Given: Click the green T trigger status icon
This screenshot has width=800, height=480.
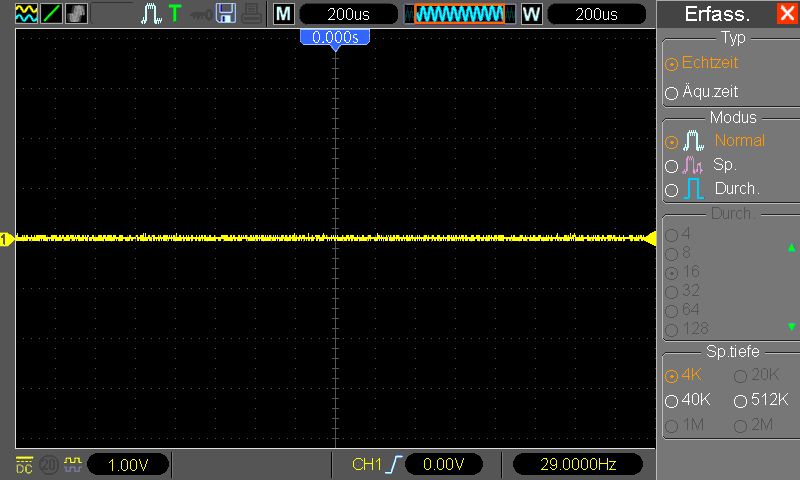Looking at the screenshot, I should click(174, 14).
